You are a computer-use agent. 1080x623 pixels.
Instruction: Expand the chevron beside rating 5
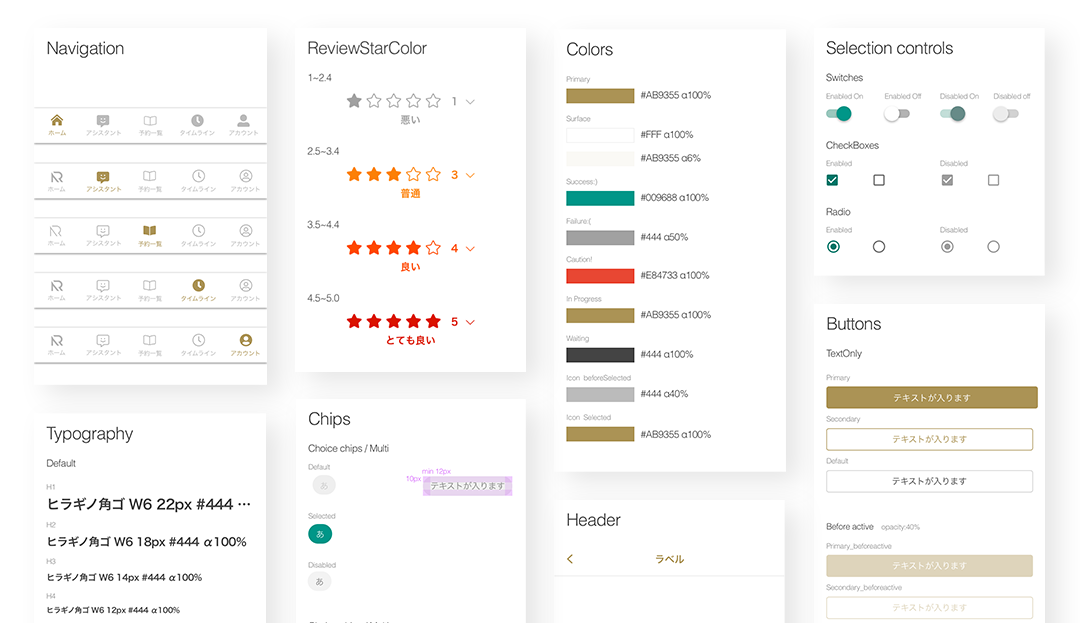(x=470, y=322)
